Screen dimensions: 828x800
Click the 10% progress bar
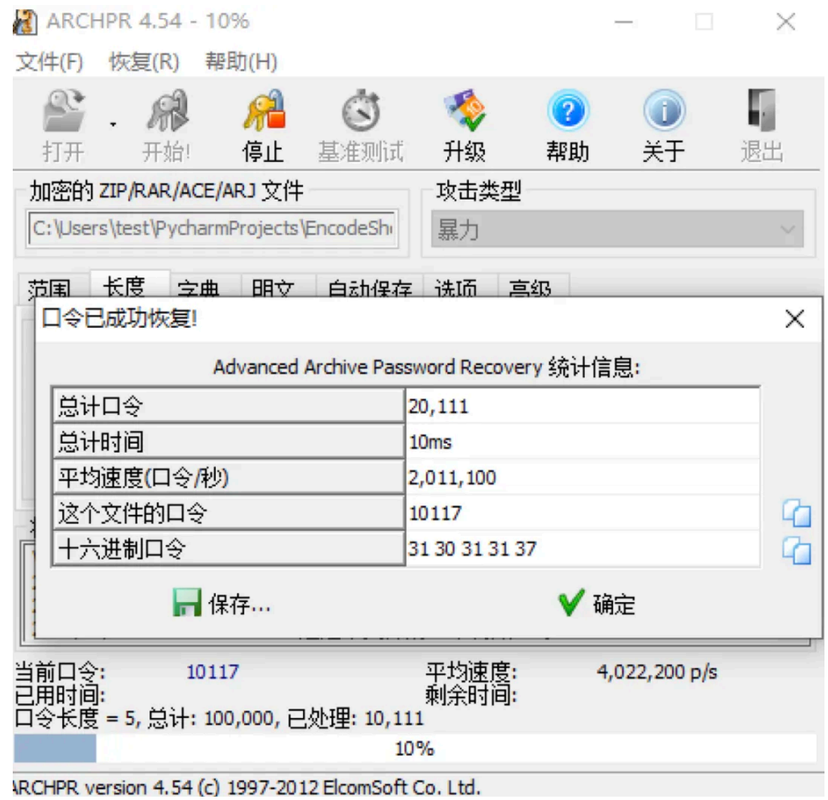[x=415, y=748]
